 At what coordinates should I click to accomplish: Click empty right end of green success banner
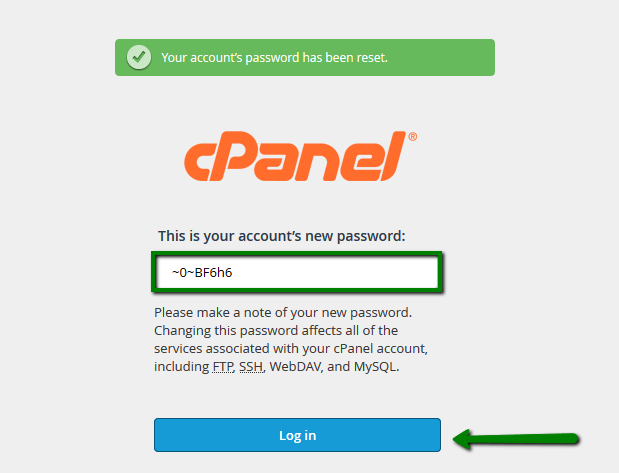[x=450, y=58]
